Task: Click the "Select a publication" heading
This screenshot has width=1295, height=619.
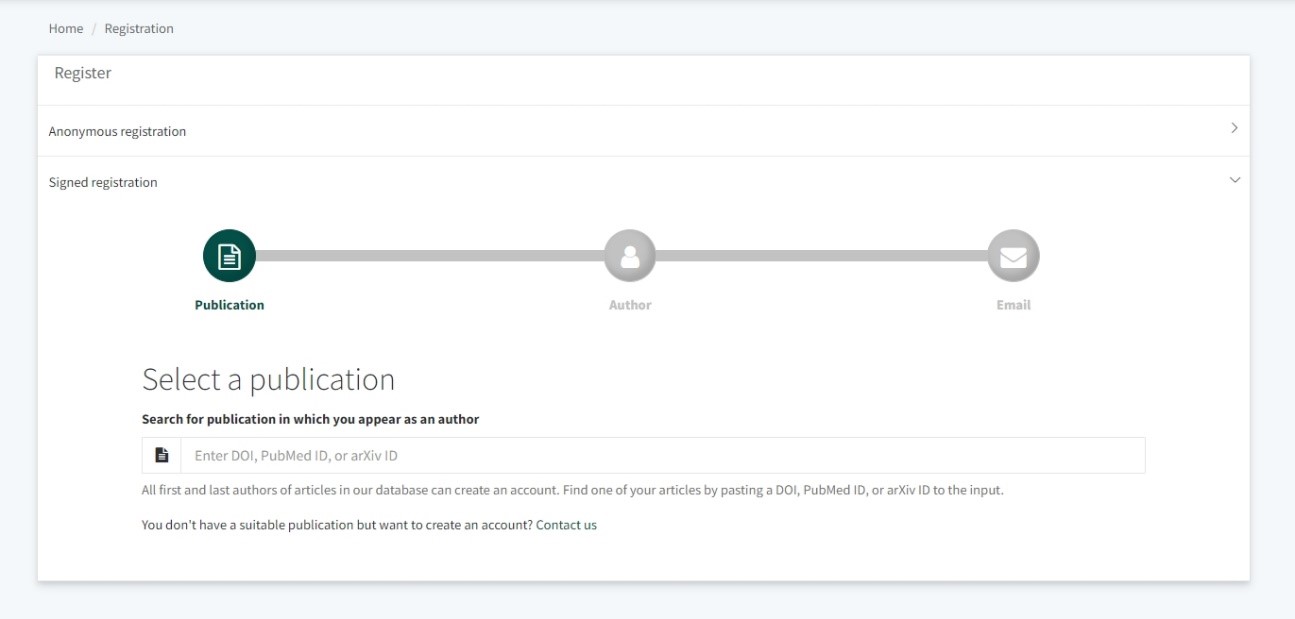Action: click(268, 380)
